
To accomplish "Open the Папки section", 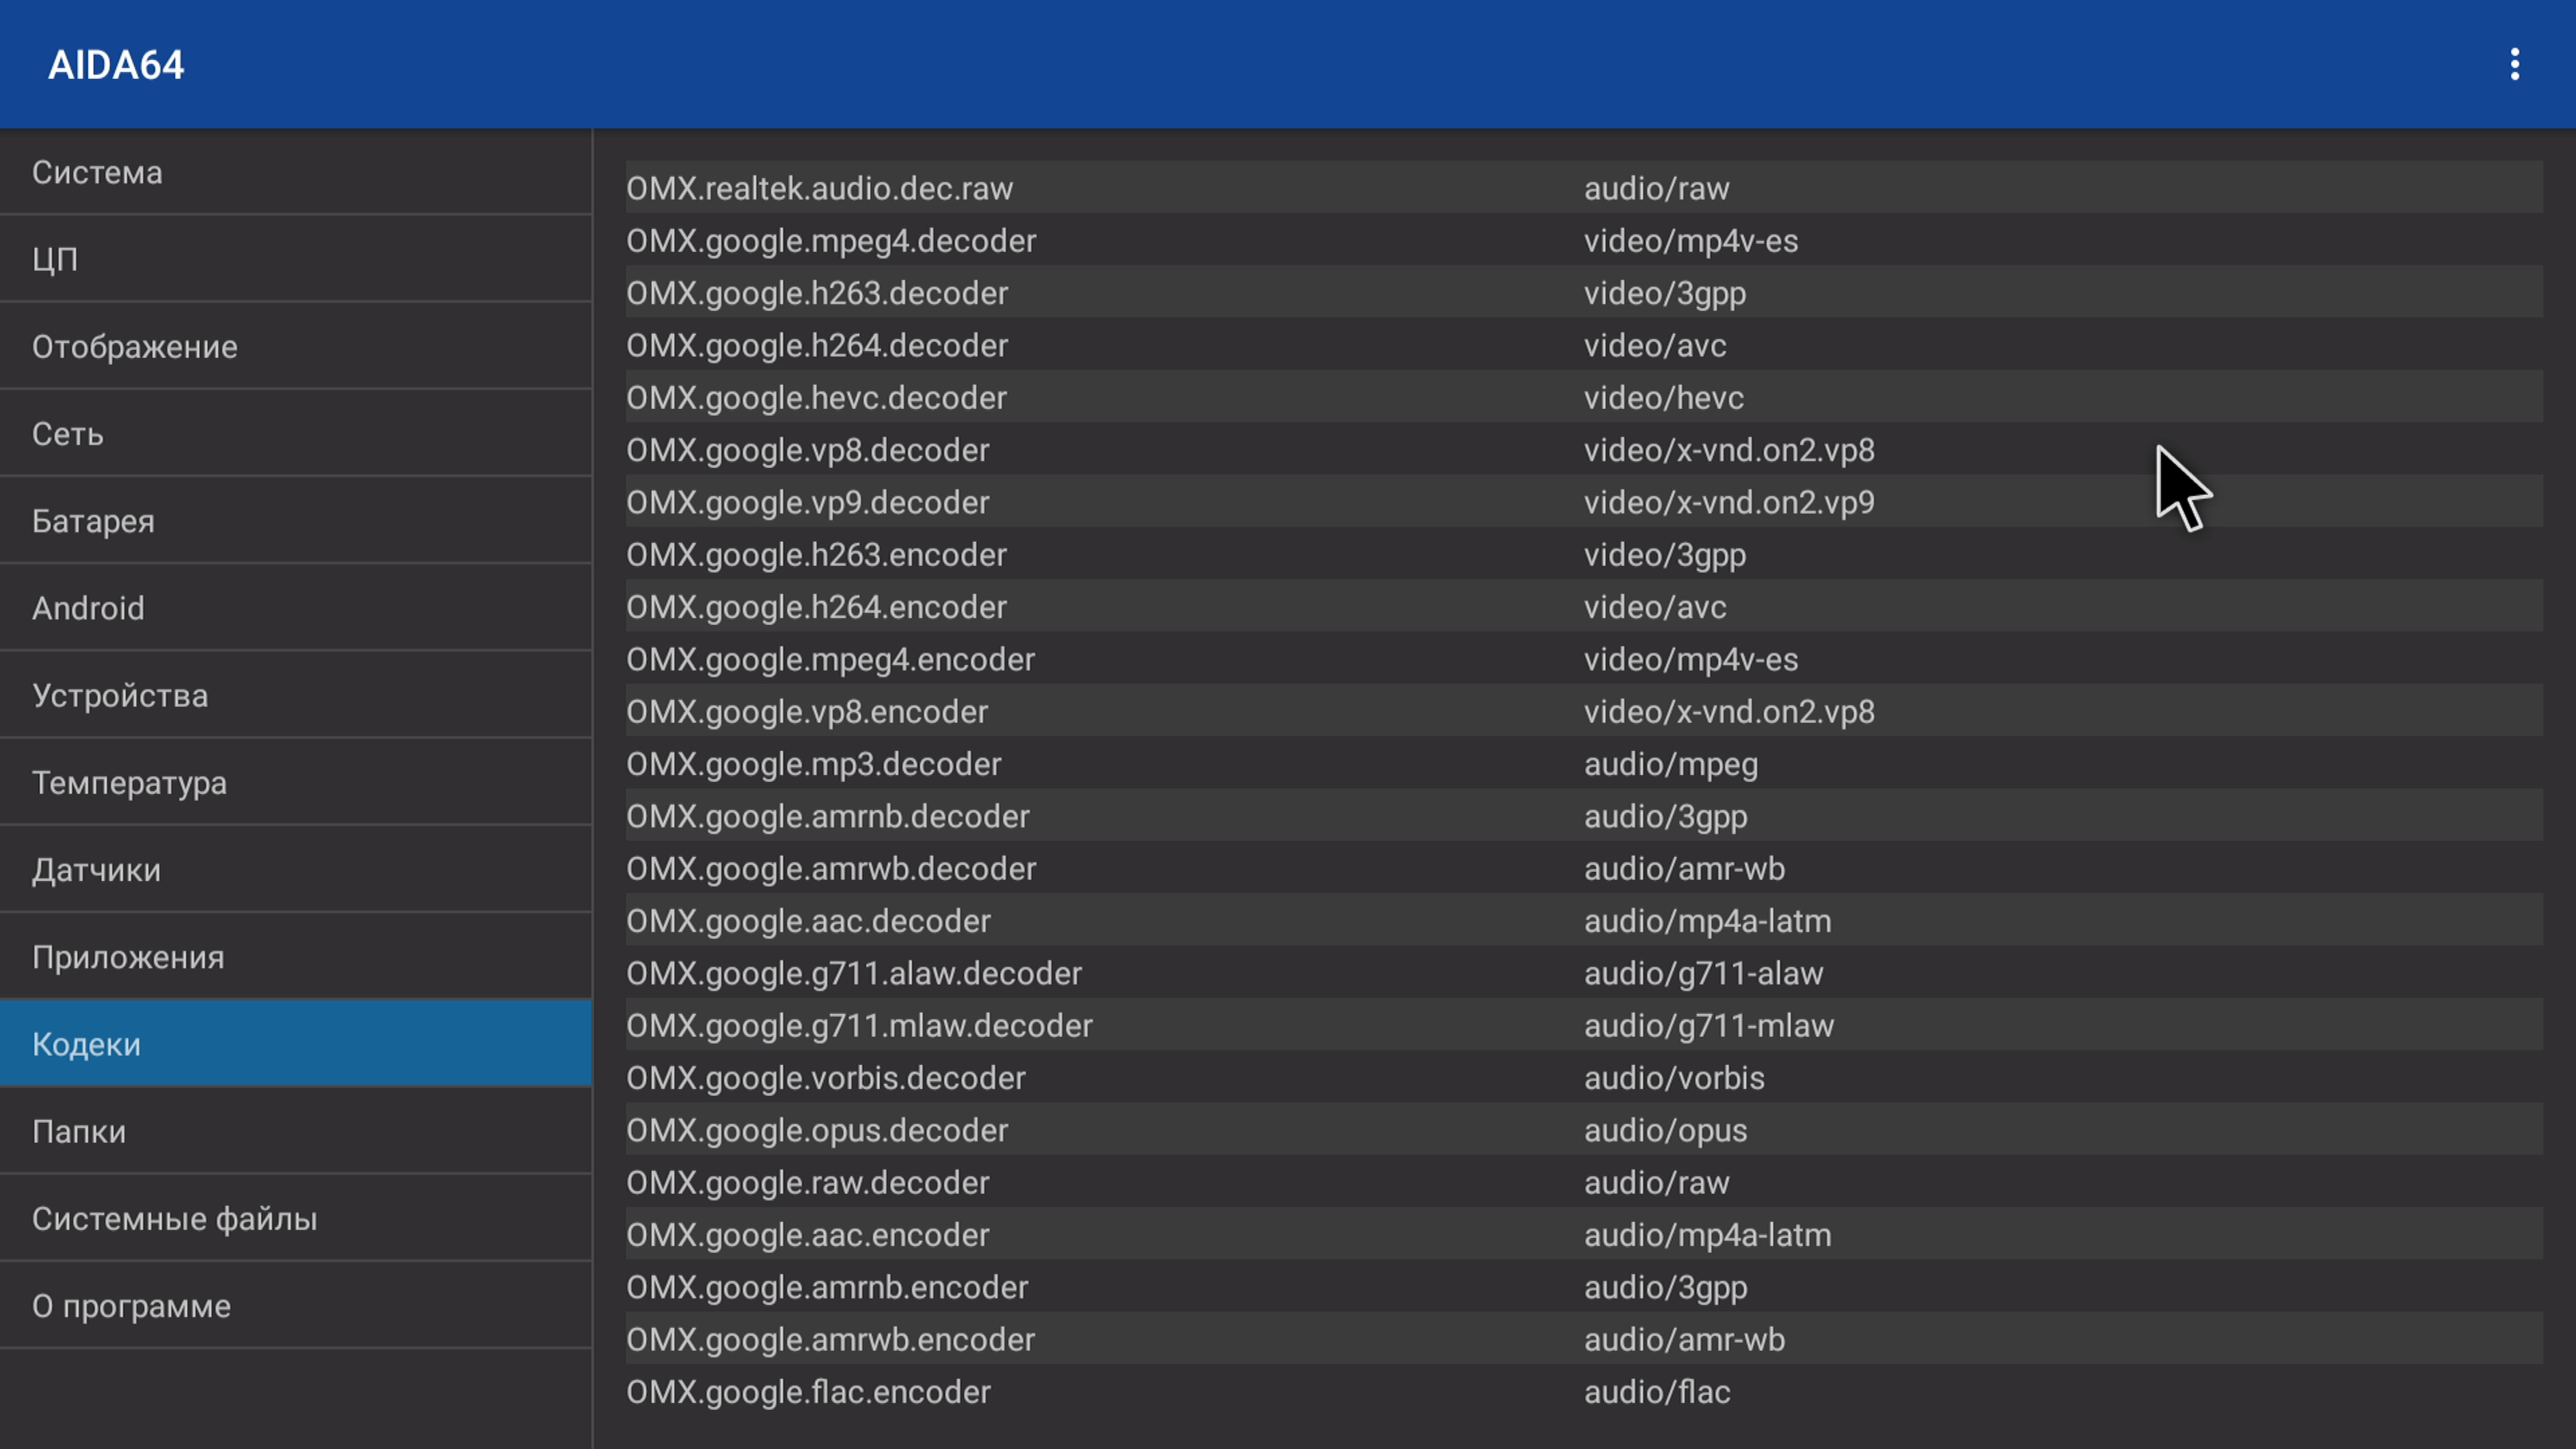I will (x=296, y=1131).
